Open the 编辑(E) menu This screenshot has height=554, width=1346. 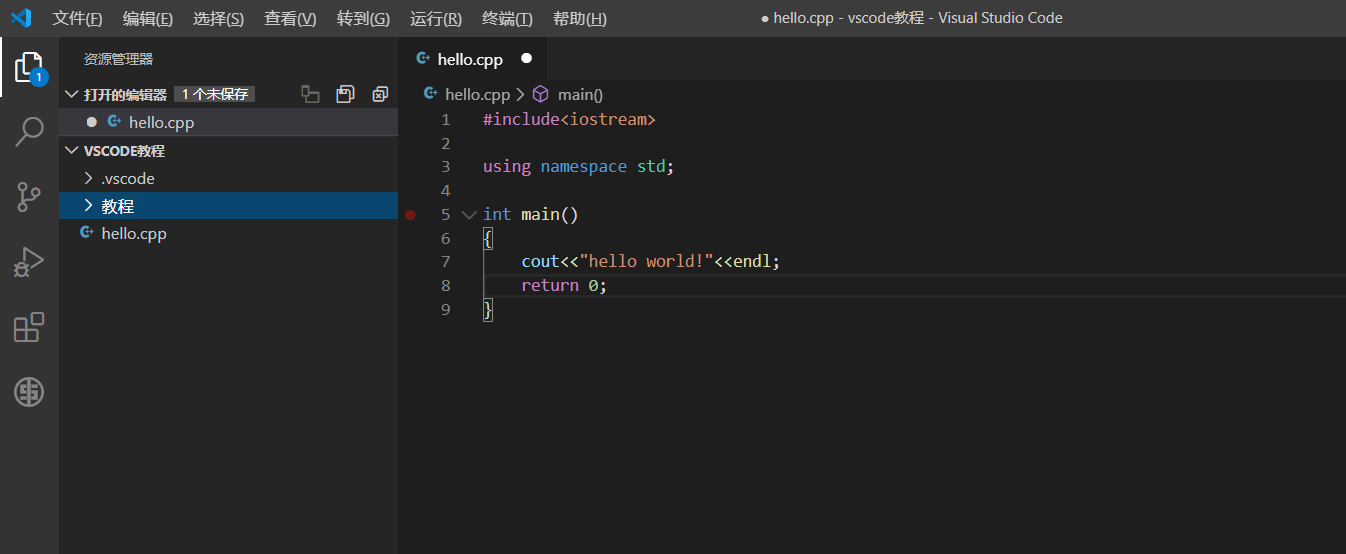pos(148,19)
